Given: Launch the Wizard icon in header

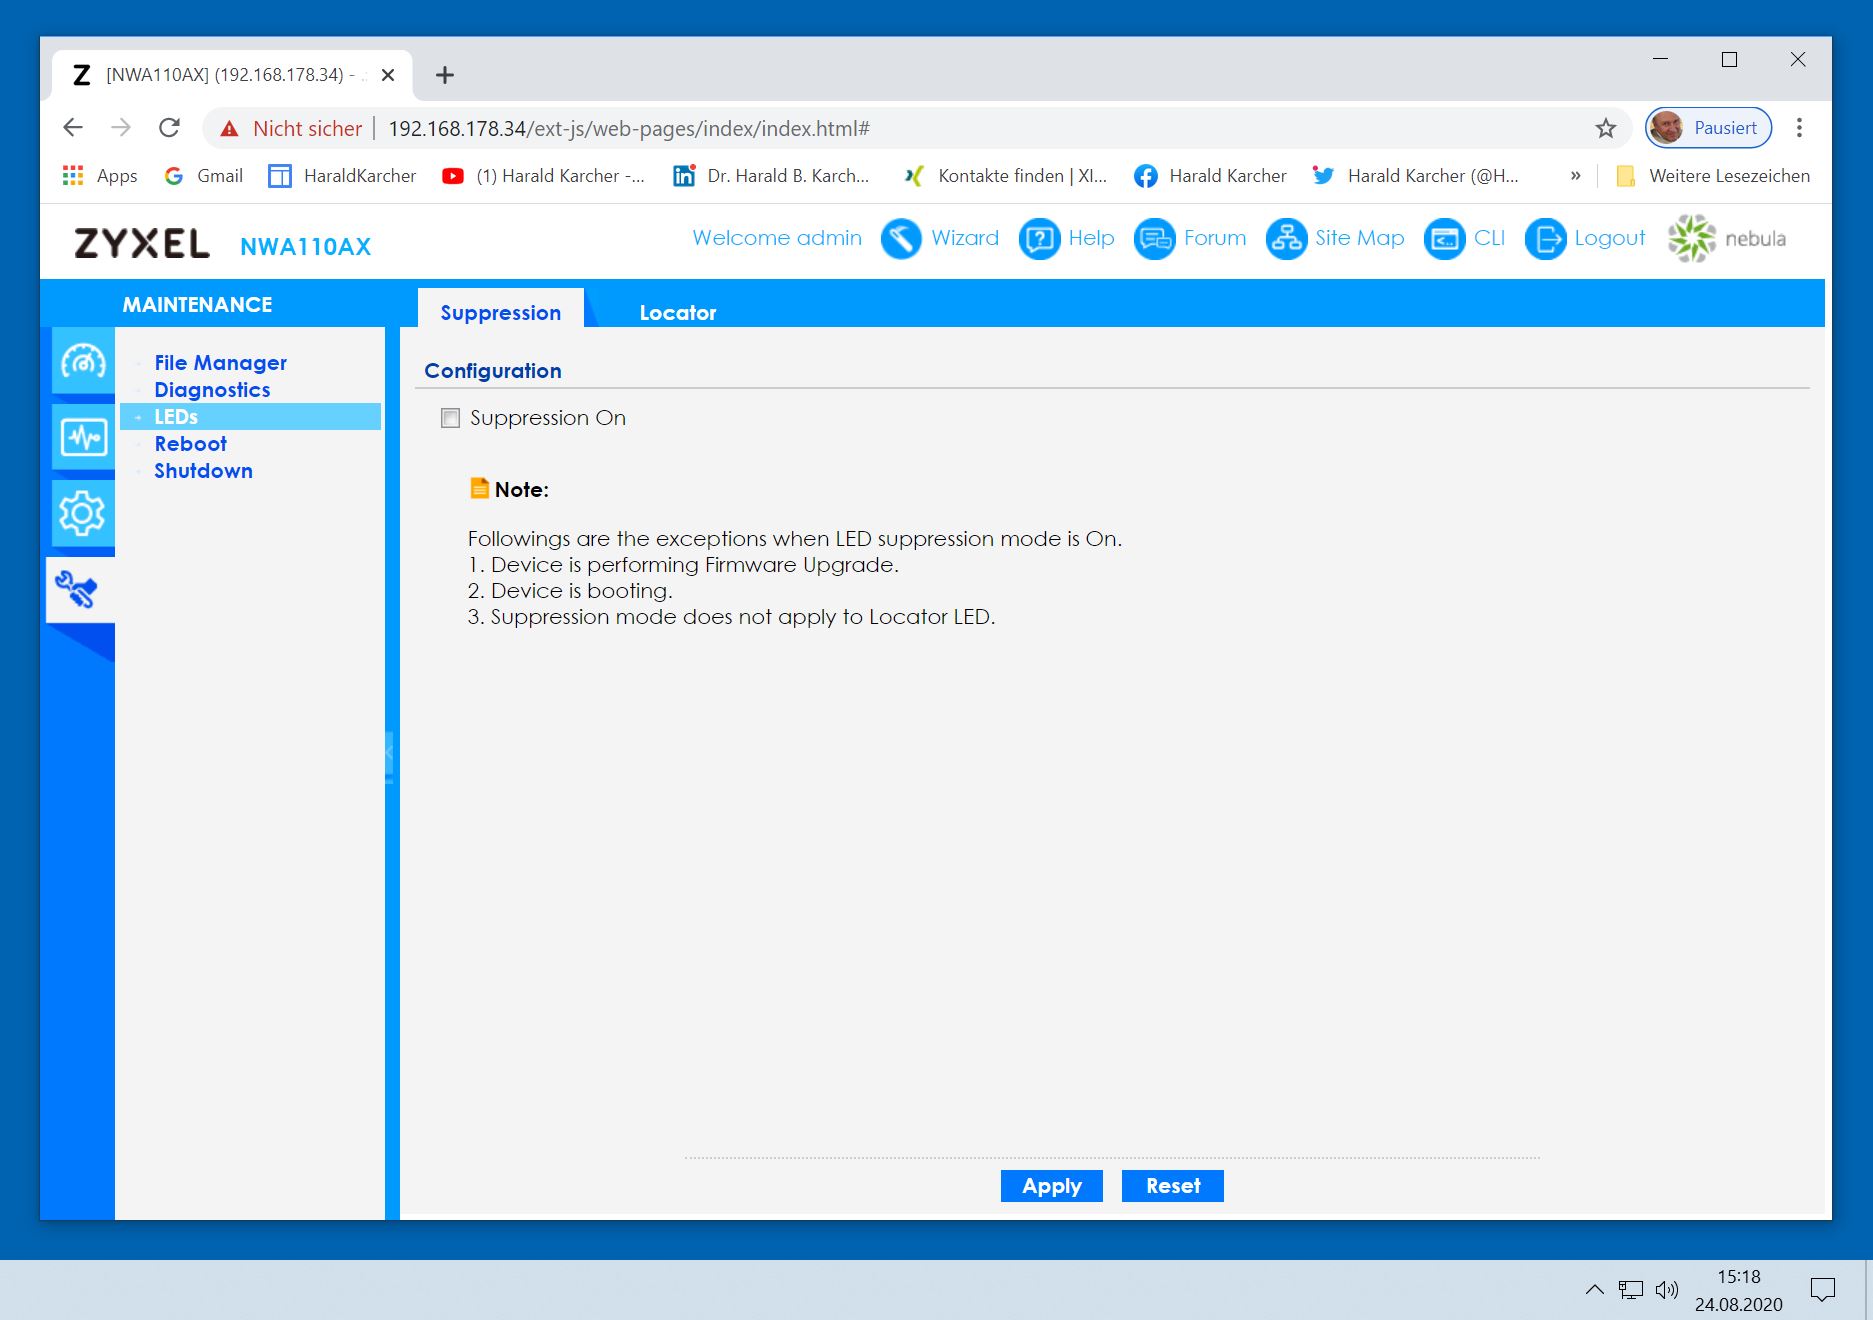Looking at the screenshot, I should coord(900,239).
